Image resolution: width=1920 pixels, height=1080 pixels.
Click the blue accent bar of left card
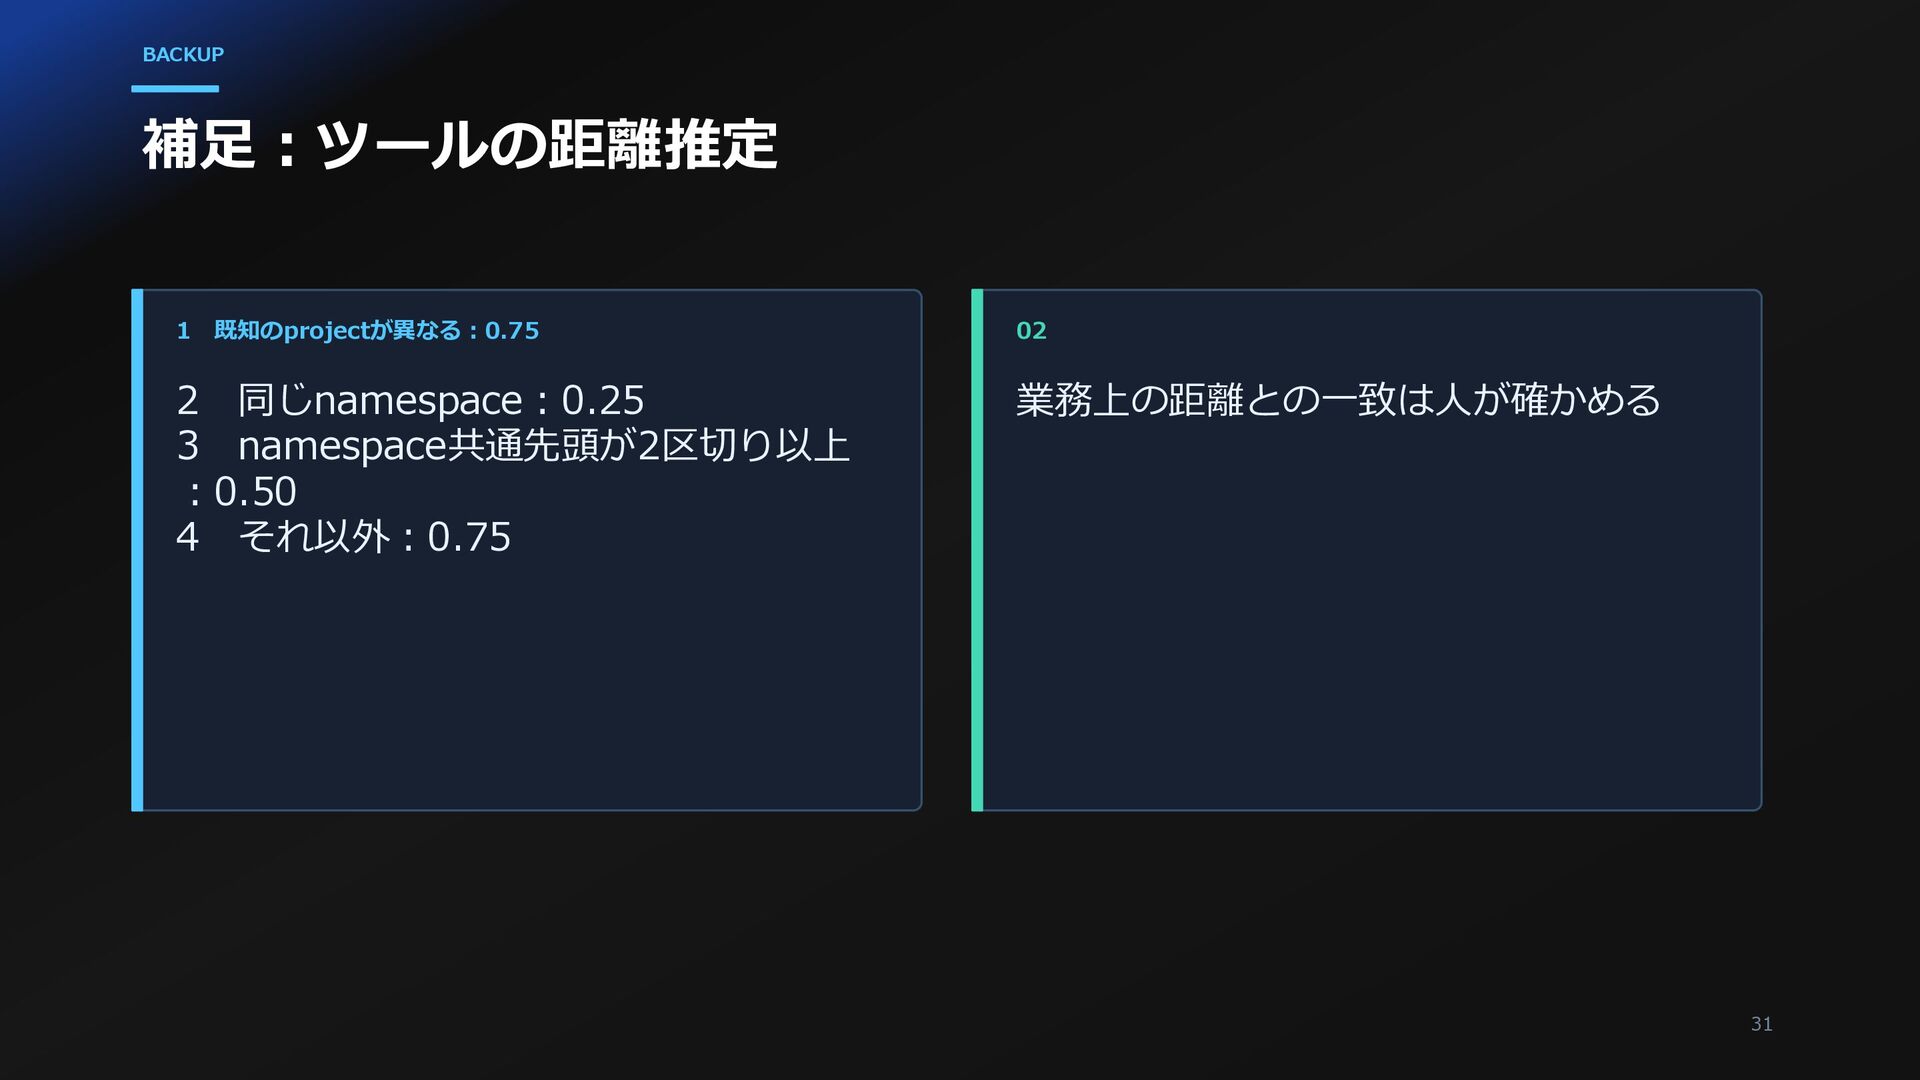click(x=137, y=550)
